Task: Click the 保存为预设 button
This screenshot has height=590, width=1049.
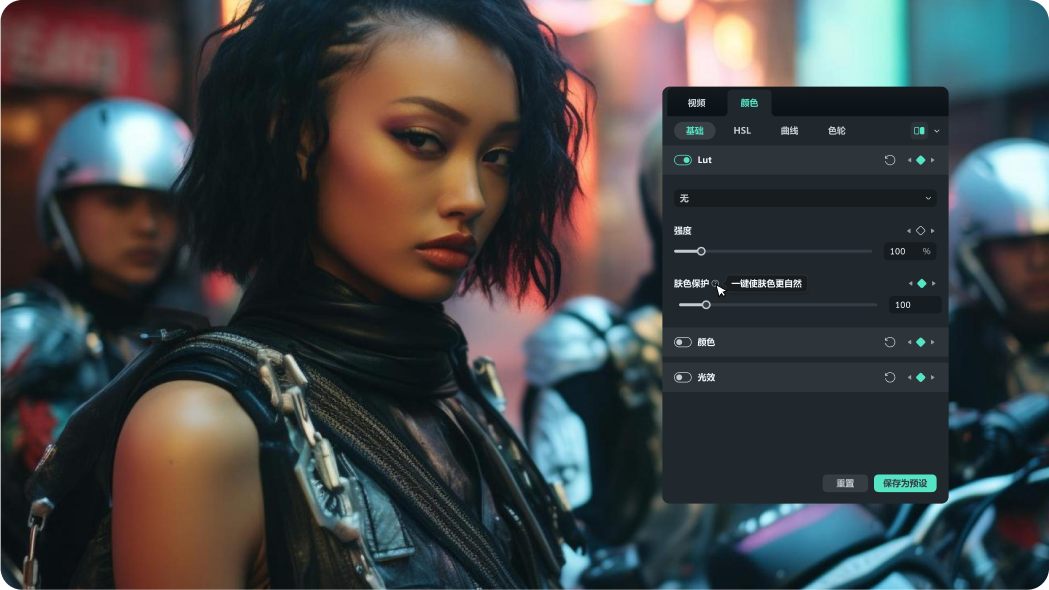Action: tap(905, 483)
